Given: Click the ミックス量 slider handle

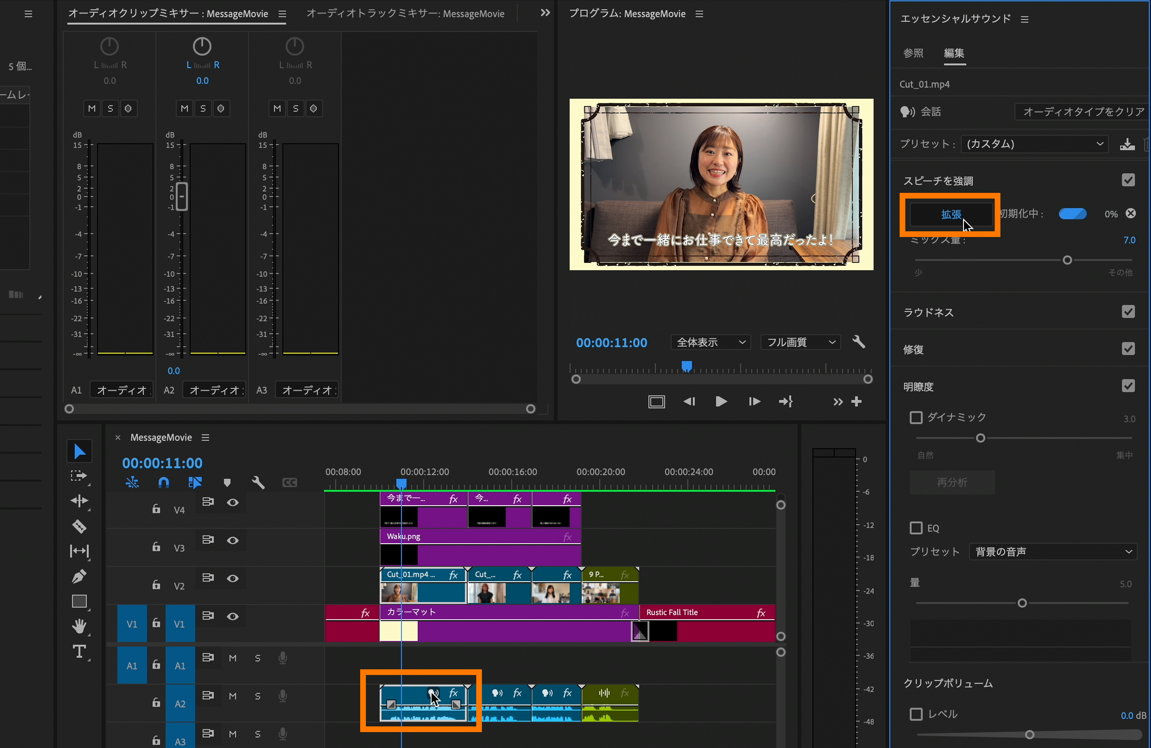Looking at the screenshot, I should click(x=1067, y=260).
